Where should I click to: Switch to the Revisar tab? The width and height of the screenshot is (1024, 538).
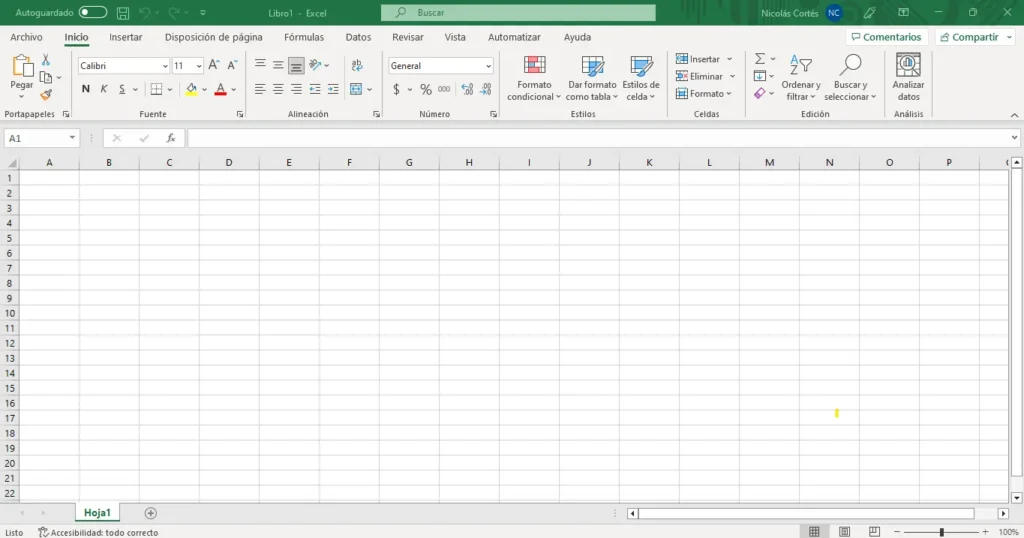408,37
